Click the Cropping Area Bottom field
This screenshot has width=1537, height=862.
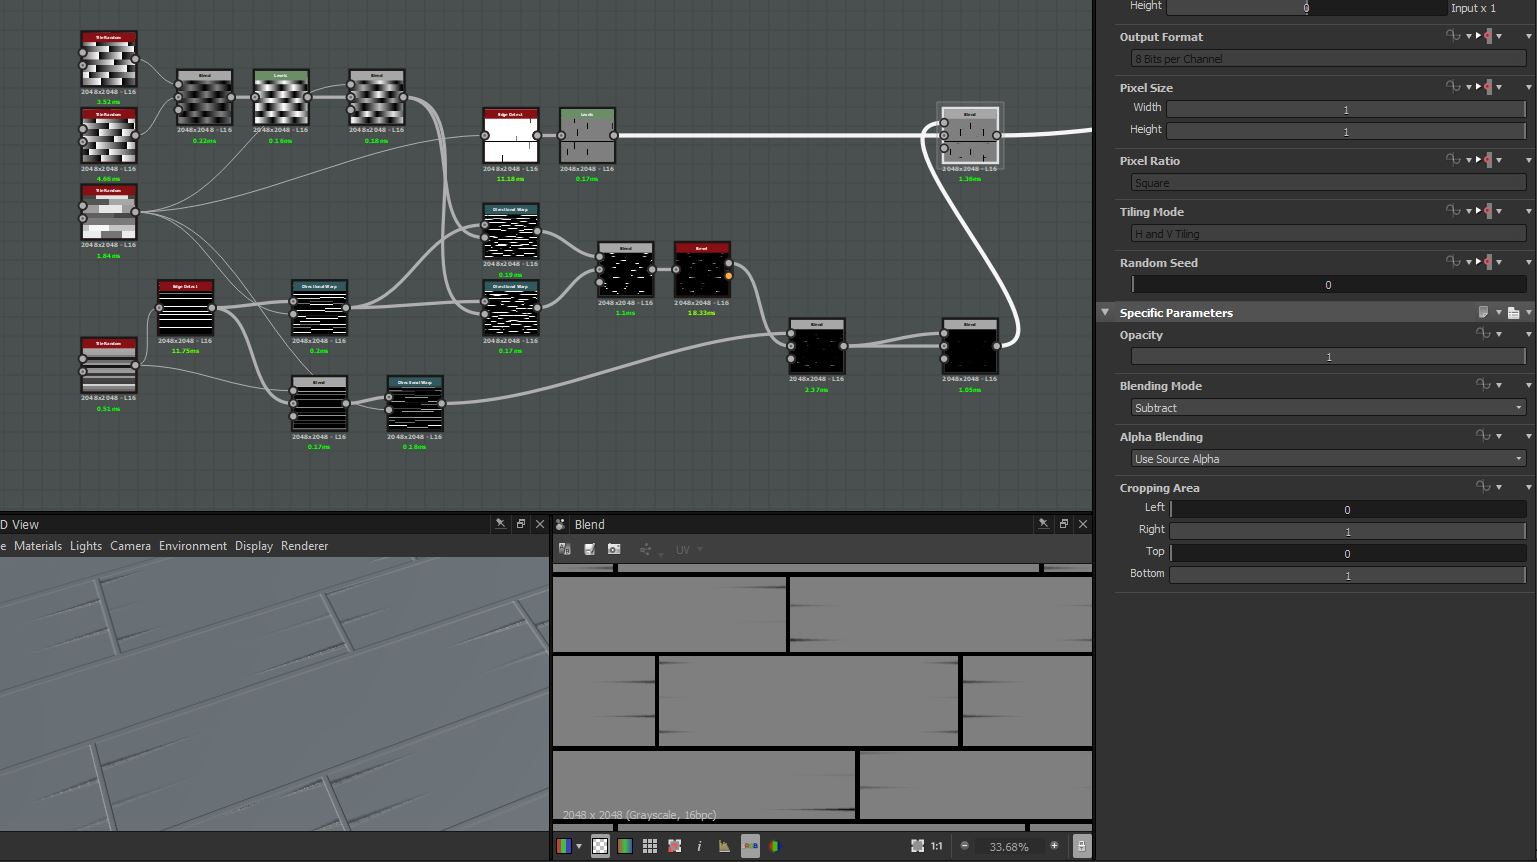(1348, 575)
